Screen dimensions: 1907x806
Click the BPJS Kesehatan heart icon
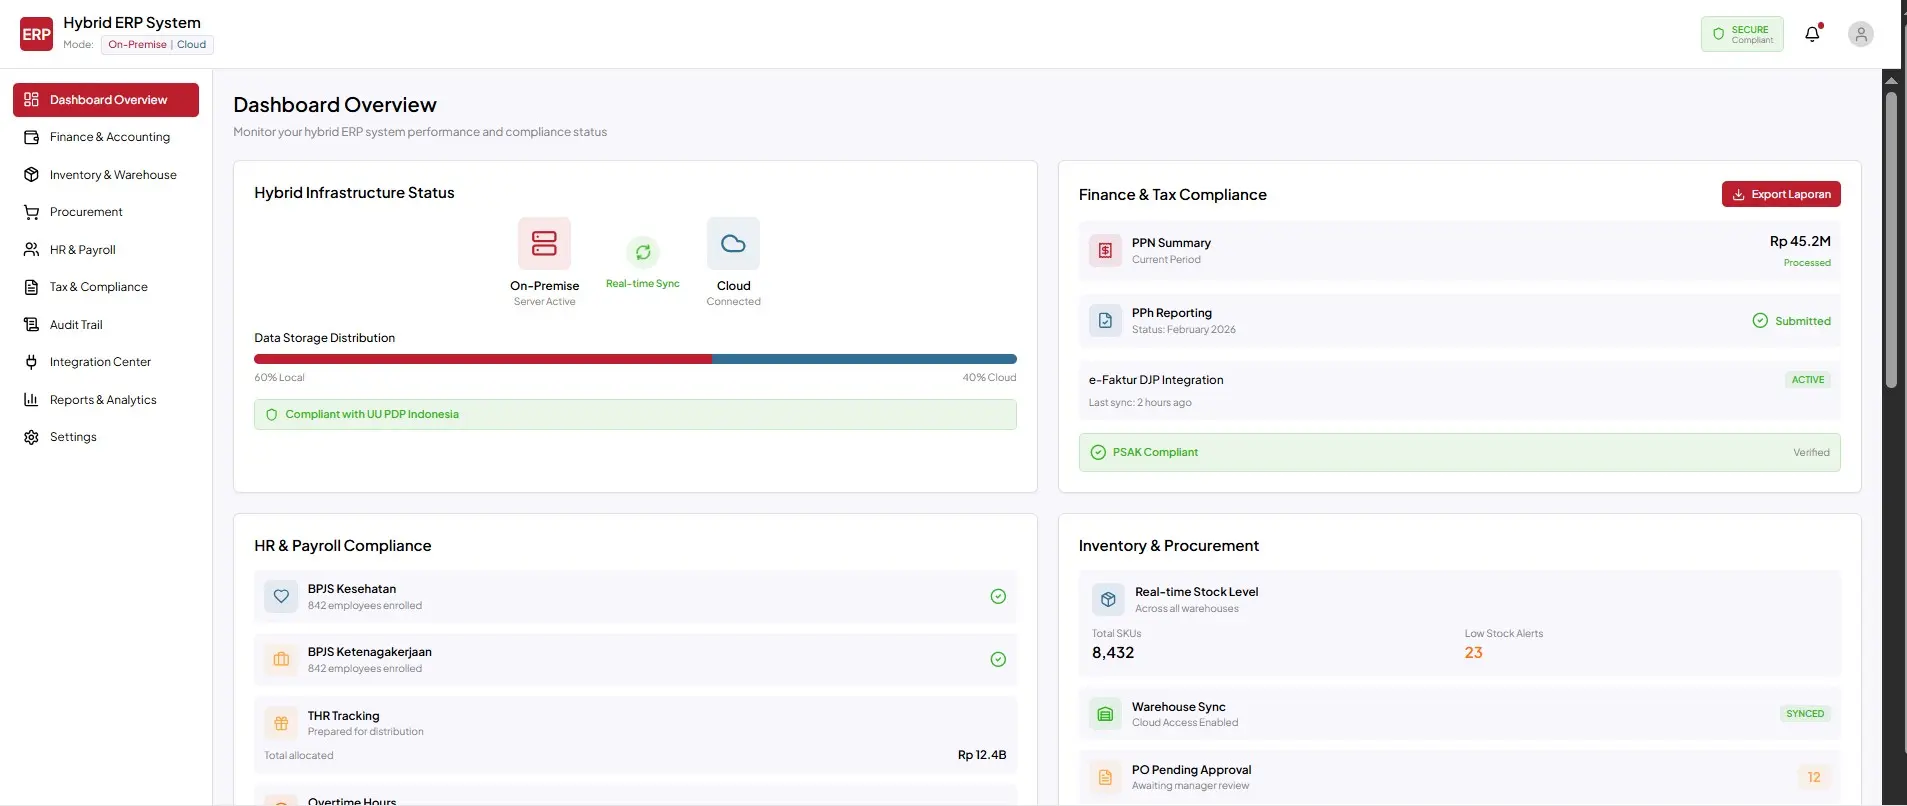281,596
